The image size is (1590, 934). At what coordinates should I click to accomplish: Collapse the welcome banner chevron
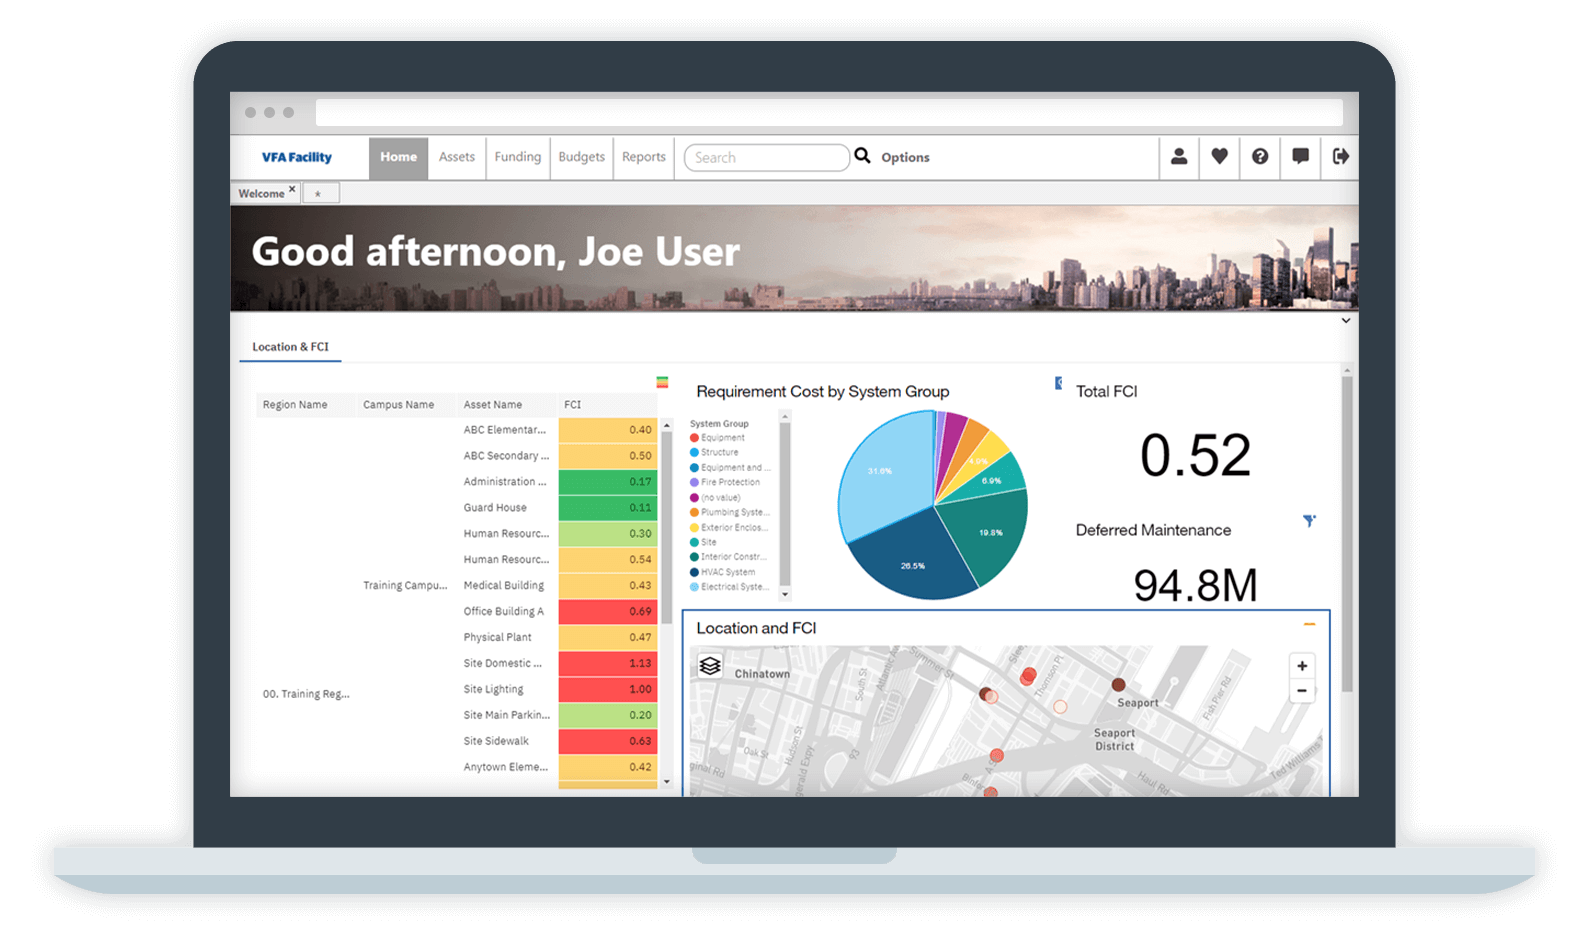click(x=1346, y=321)
